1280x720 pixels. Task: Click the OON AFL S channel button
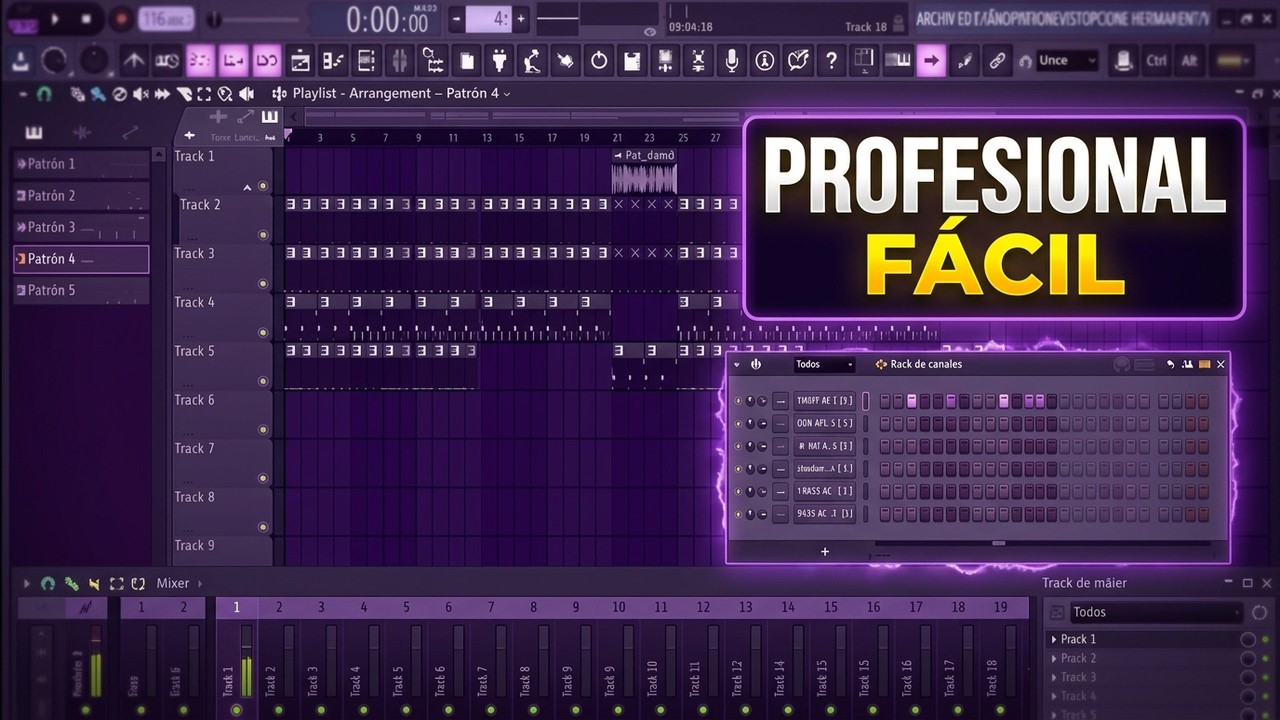coord(825,423)
